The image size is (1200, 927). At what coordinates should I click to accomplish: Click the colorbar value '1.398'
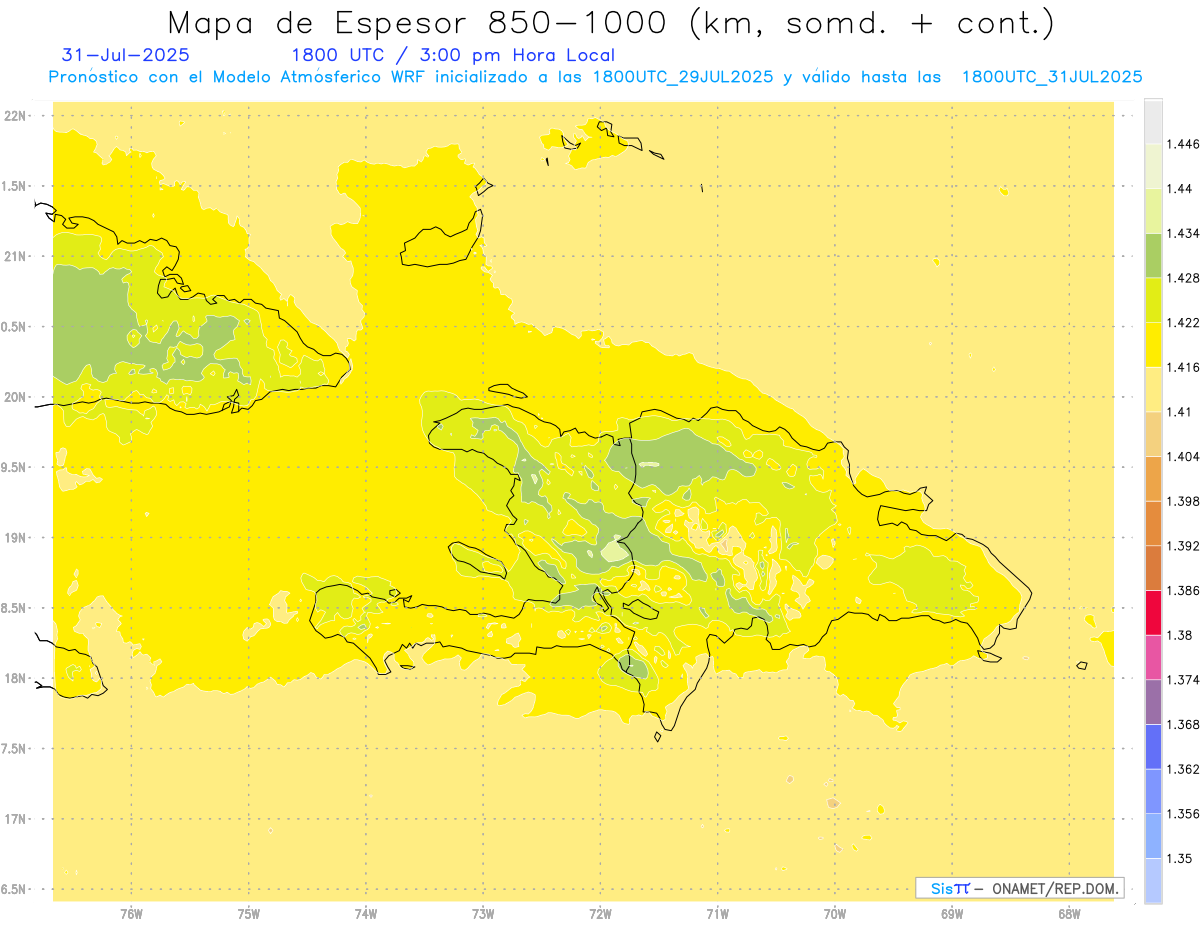[1185, 501]
